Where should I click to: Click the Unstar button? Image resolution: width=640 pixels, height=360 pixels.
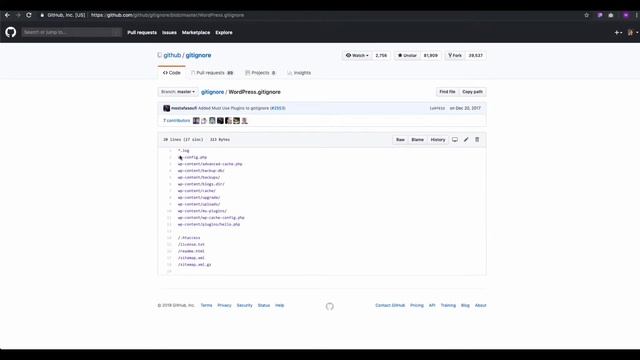click(x=407, y=56)
